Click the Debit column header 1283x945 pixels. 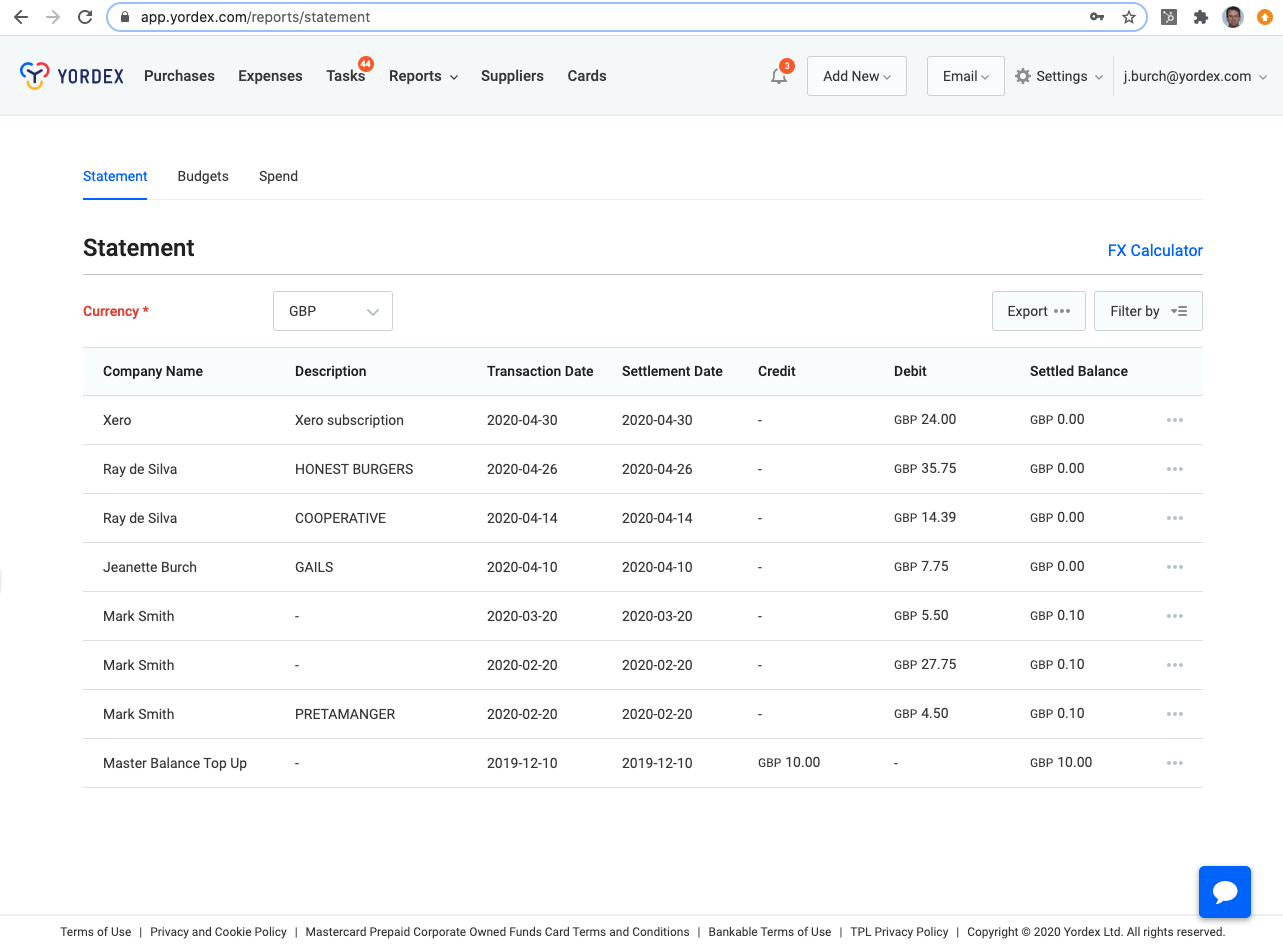tap(910, 371)
